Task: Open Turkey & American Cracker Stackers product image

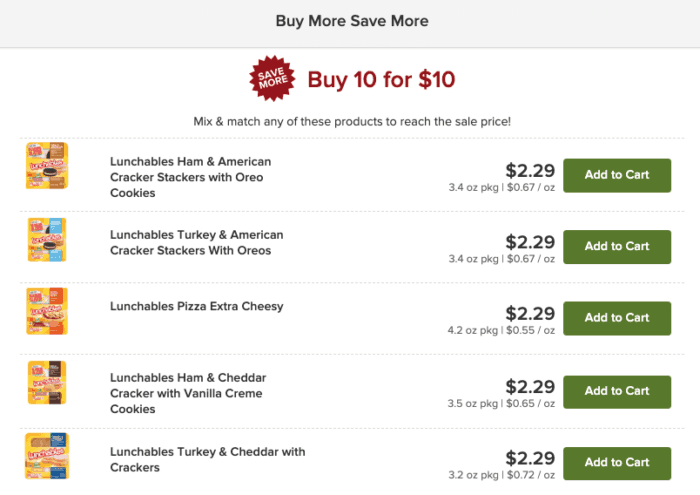Action: [46, 240]
